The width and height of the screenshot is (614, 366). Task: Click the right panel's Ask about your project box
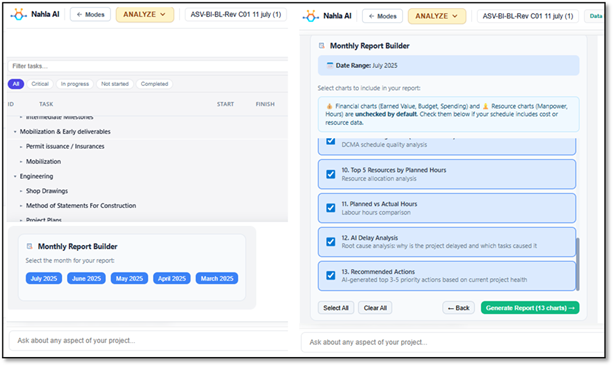[452, 342]
